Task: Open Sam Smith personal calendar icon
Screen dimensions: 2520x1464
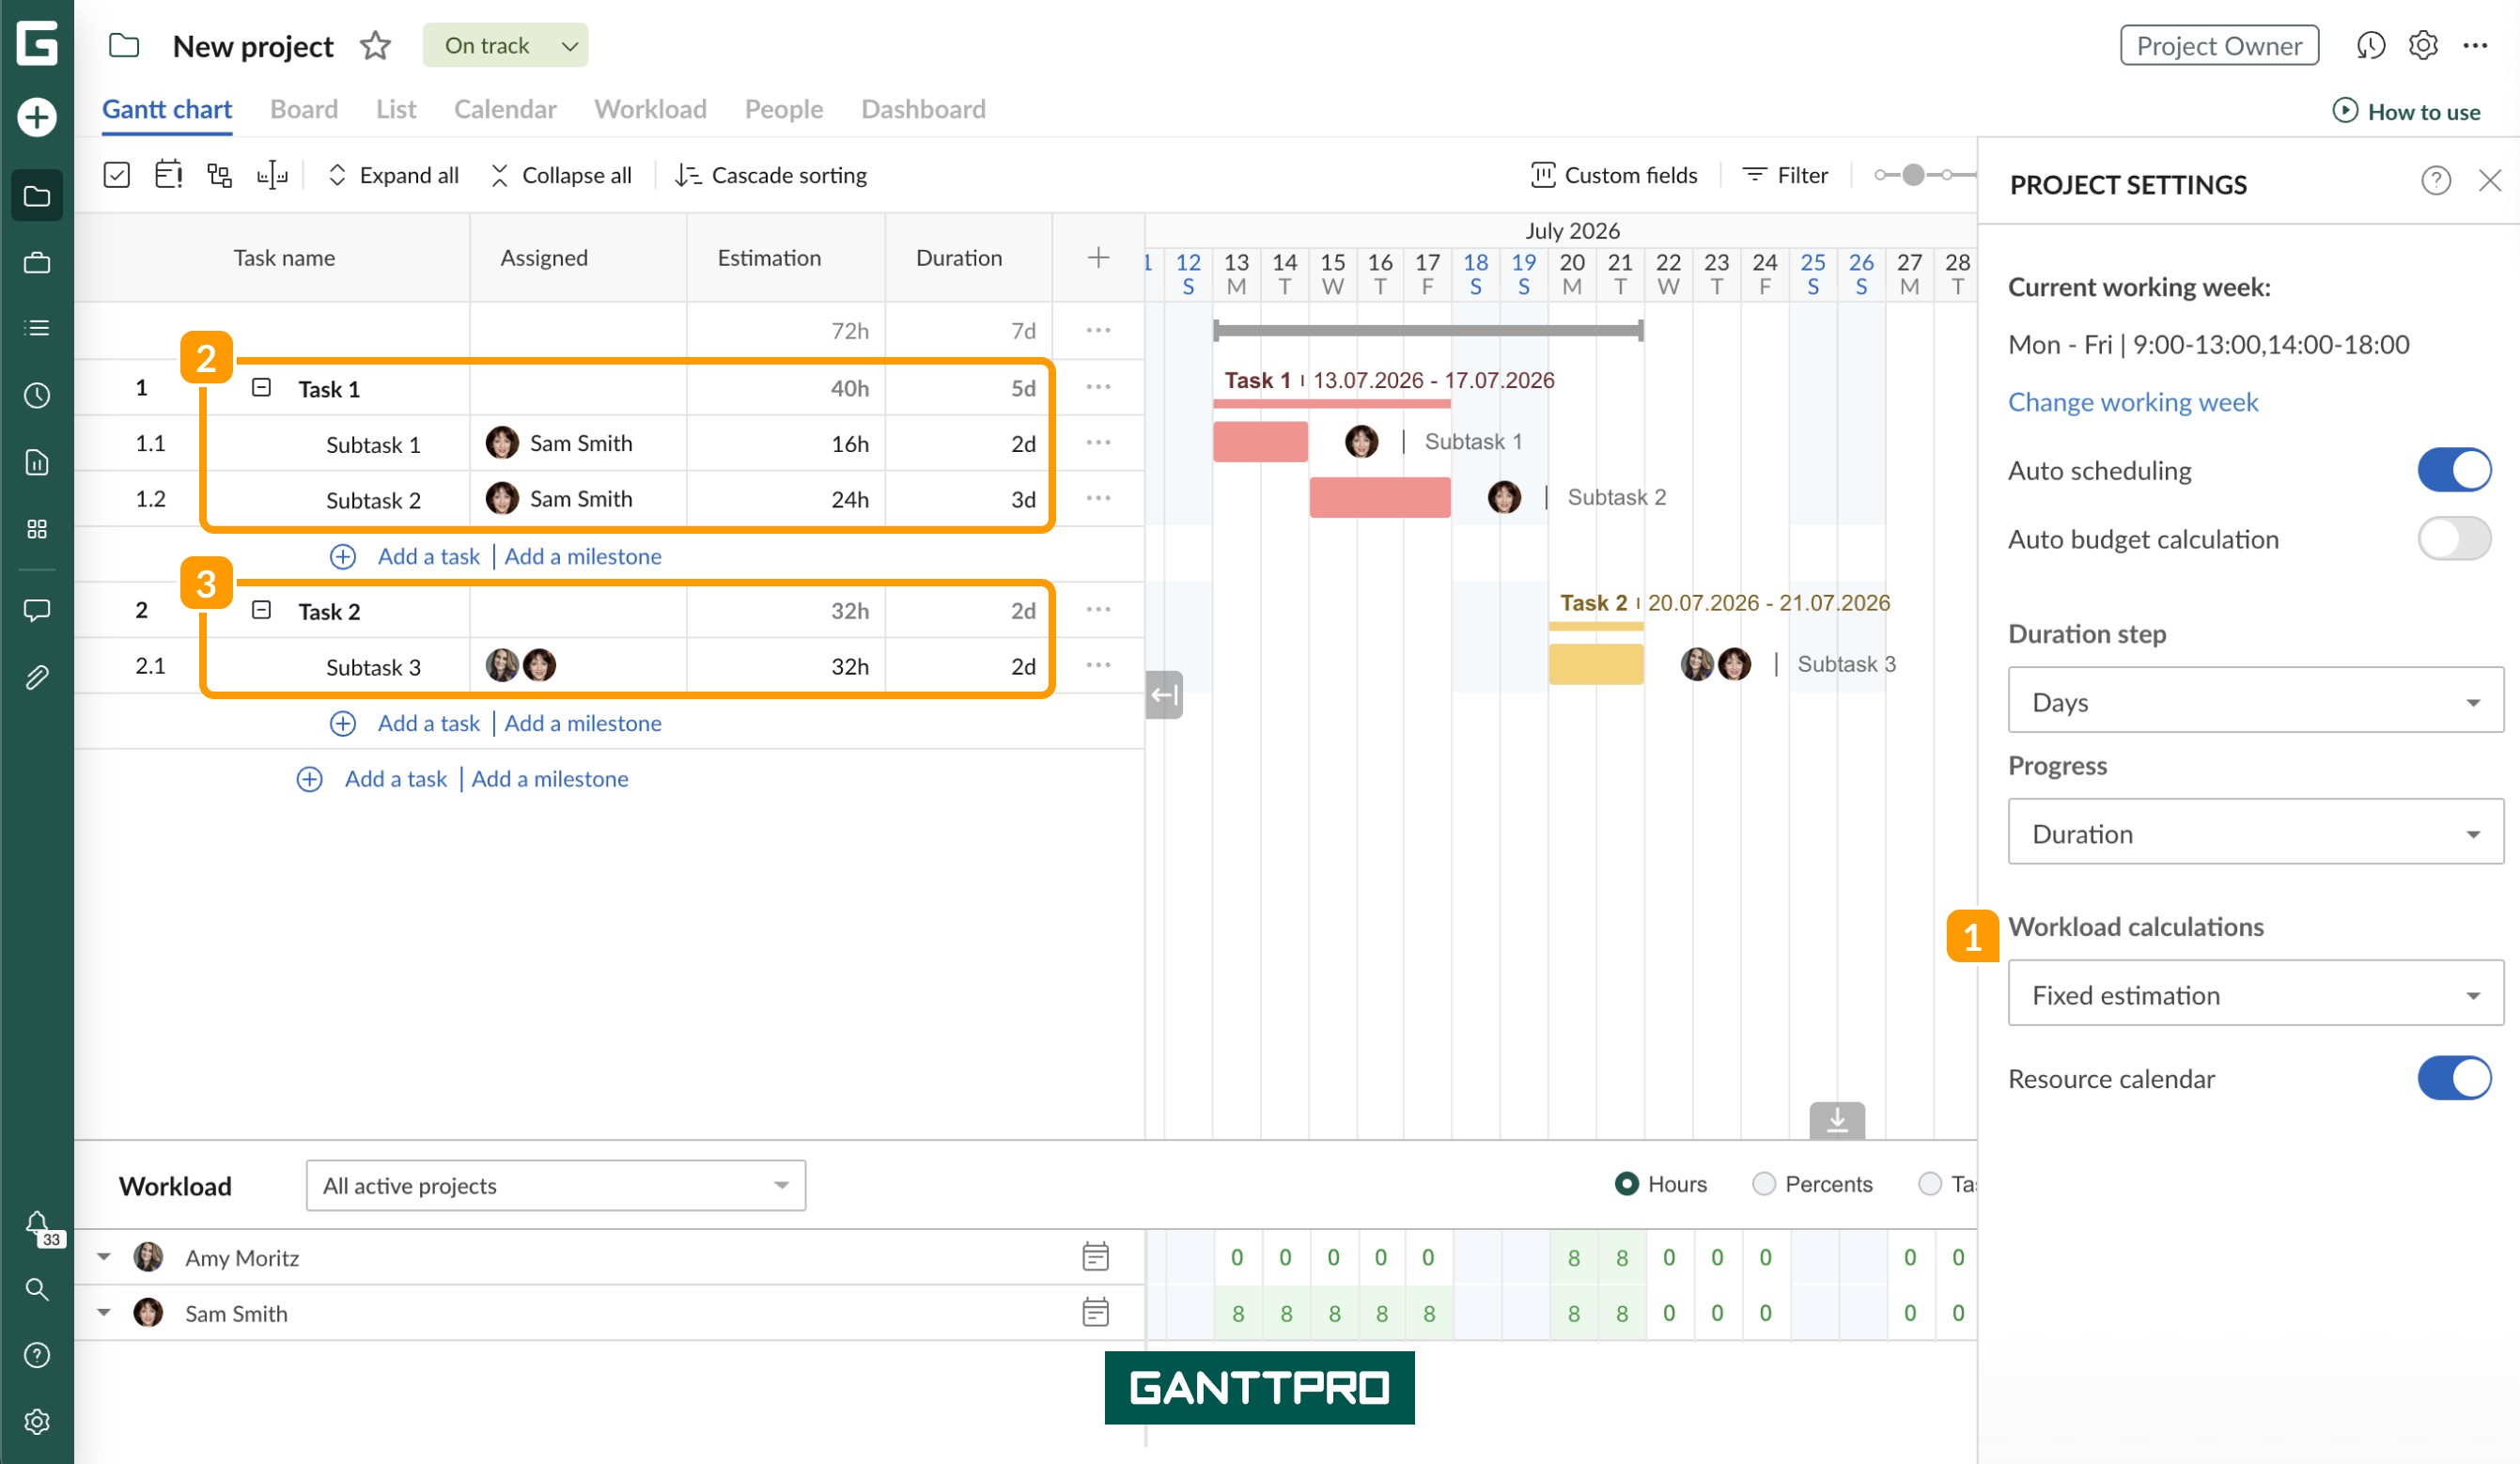Action: [1095, 1312]
